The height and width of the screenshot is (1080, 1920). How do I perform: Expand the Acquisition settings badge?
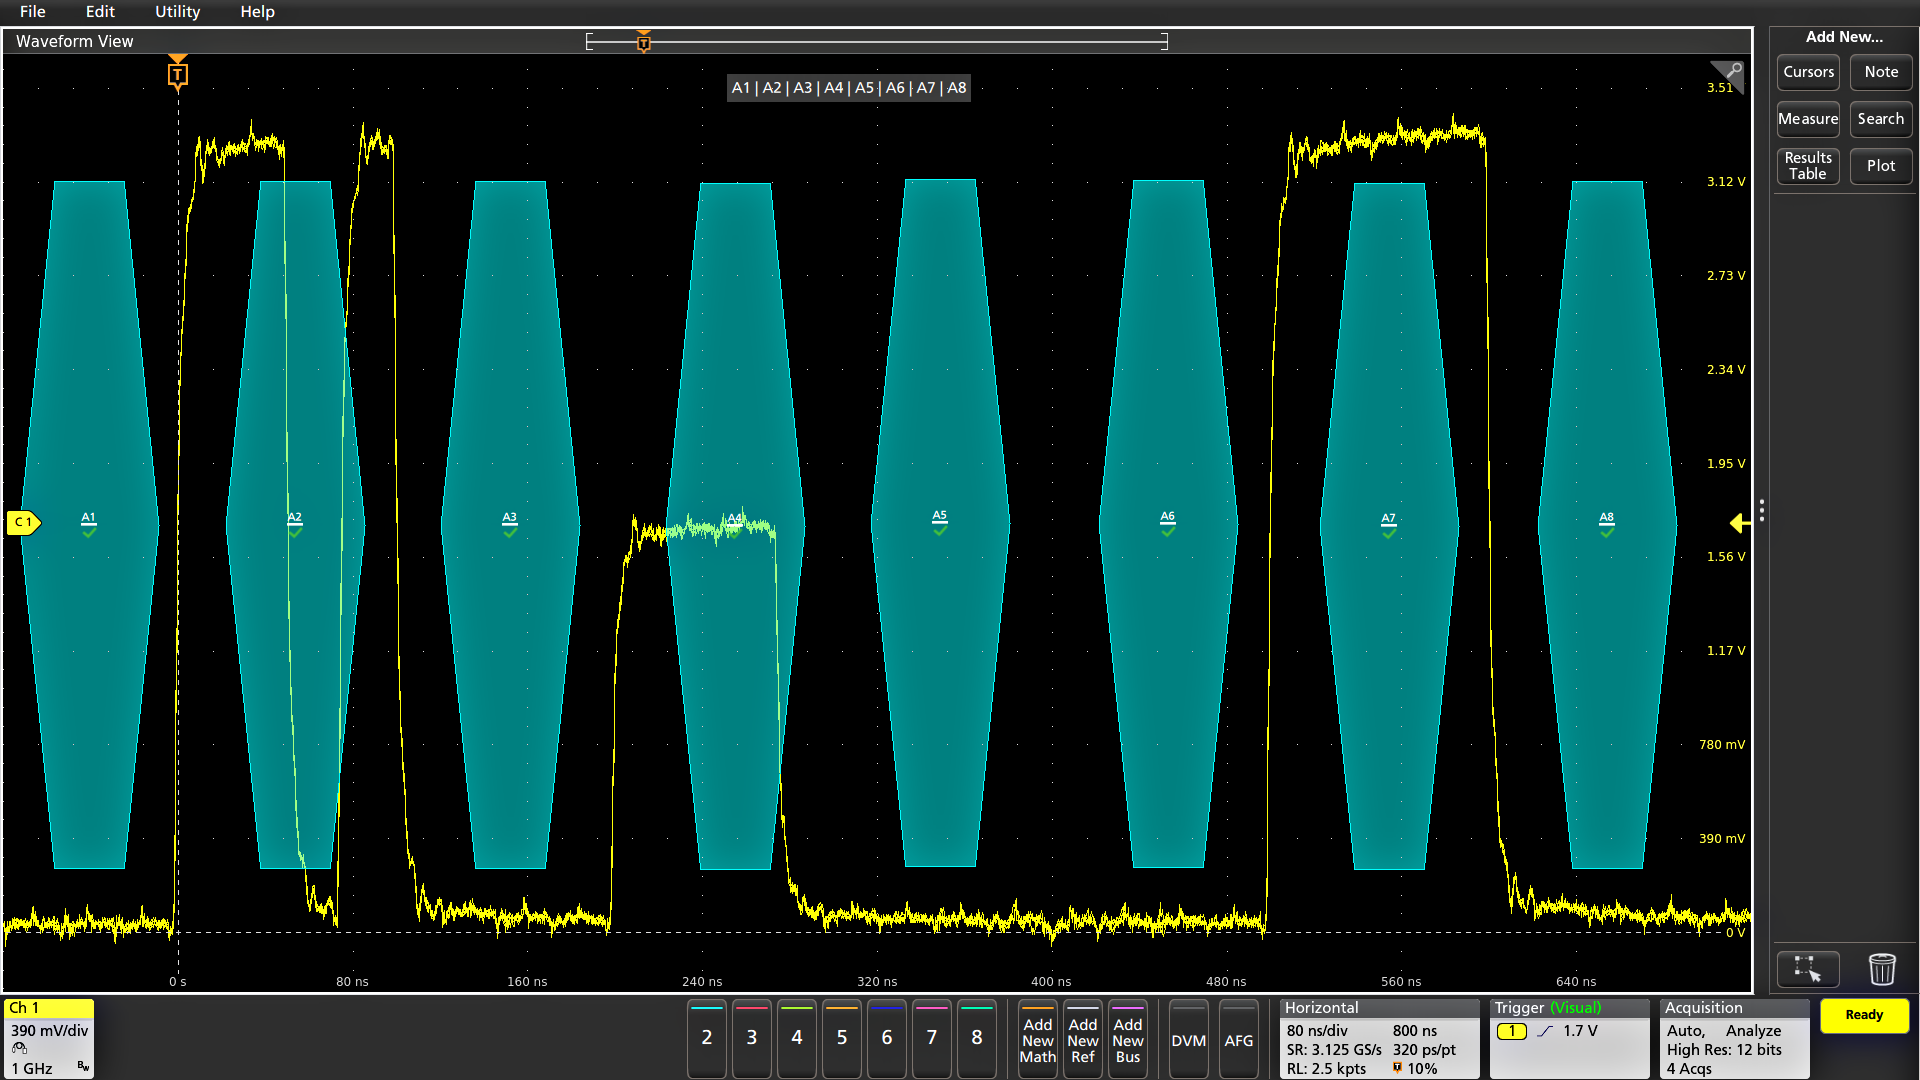(1734, 1039)
